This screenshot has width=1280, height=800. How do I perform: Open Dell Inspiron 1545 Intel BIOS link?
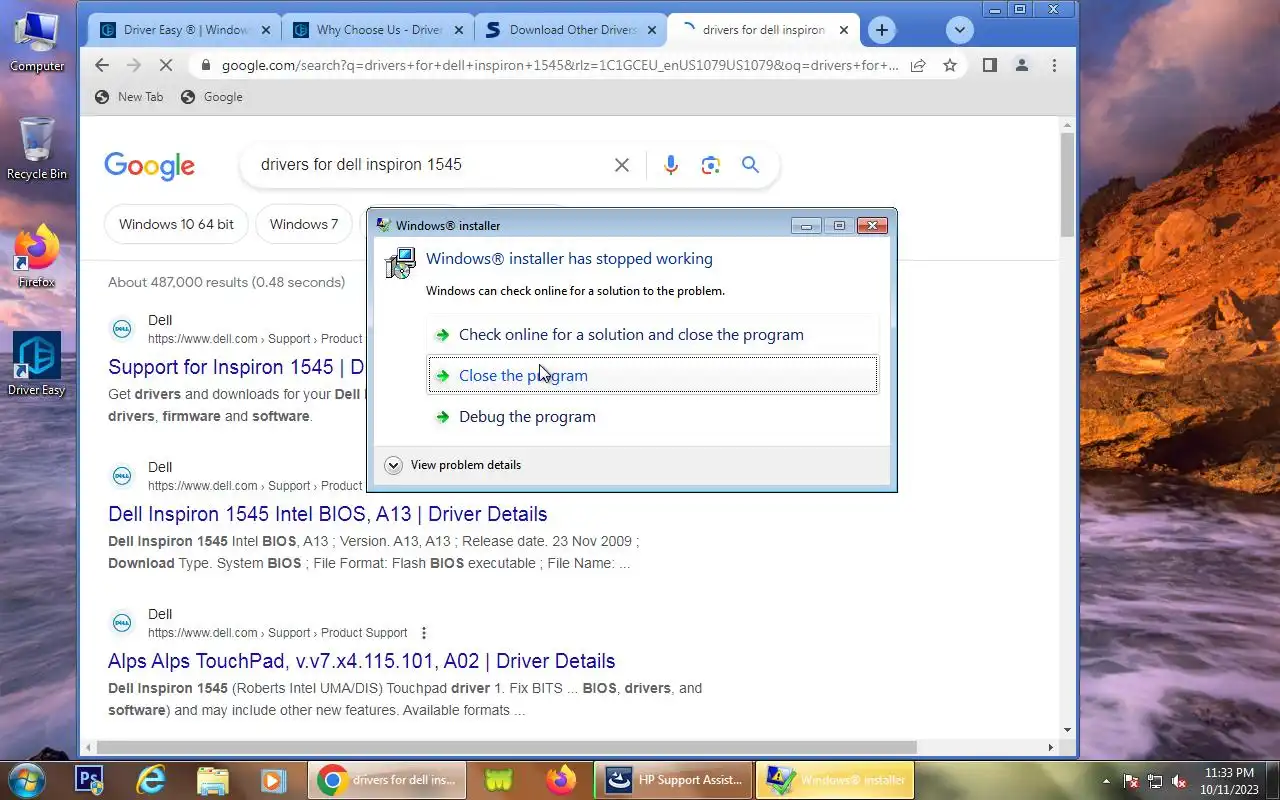[328, 514]
